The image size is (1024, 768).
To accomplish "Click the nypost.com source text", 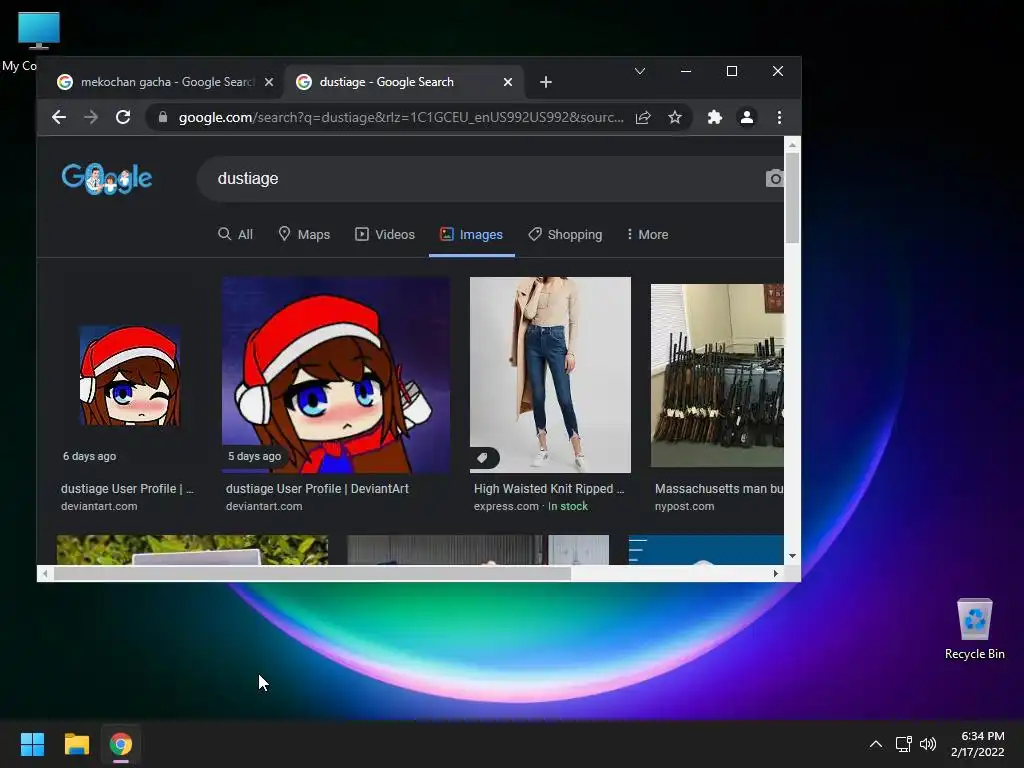I will [684, 507].
